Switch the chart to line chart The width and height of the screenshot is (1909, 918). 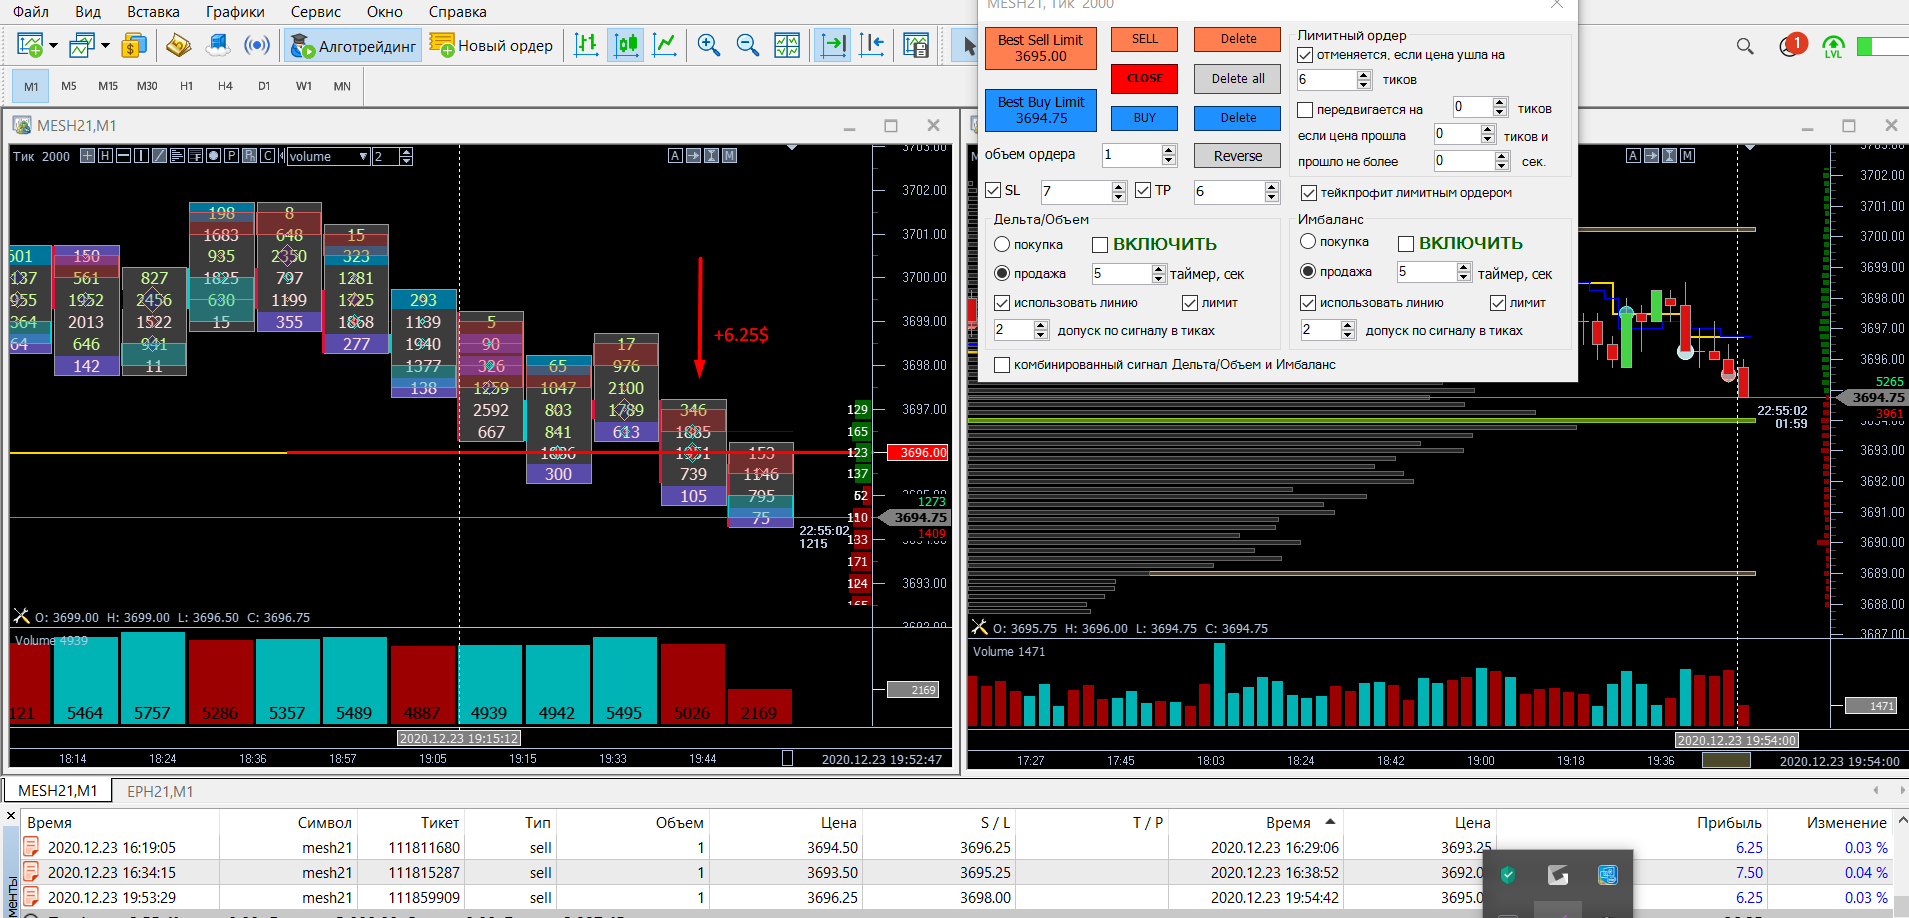(x=664, y=45)
